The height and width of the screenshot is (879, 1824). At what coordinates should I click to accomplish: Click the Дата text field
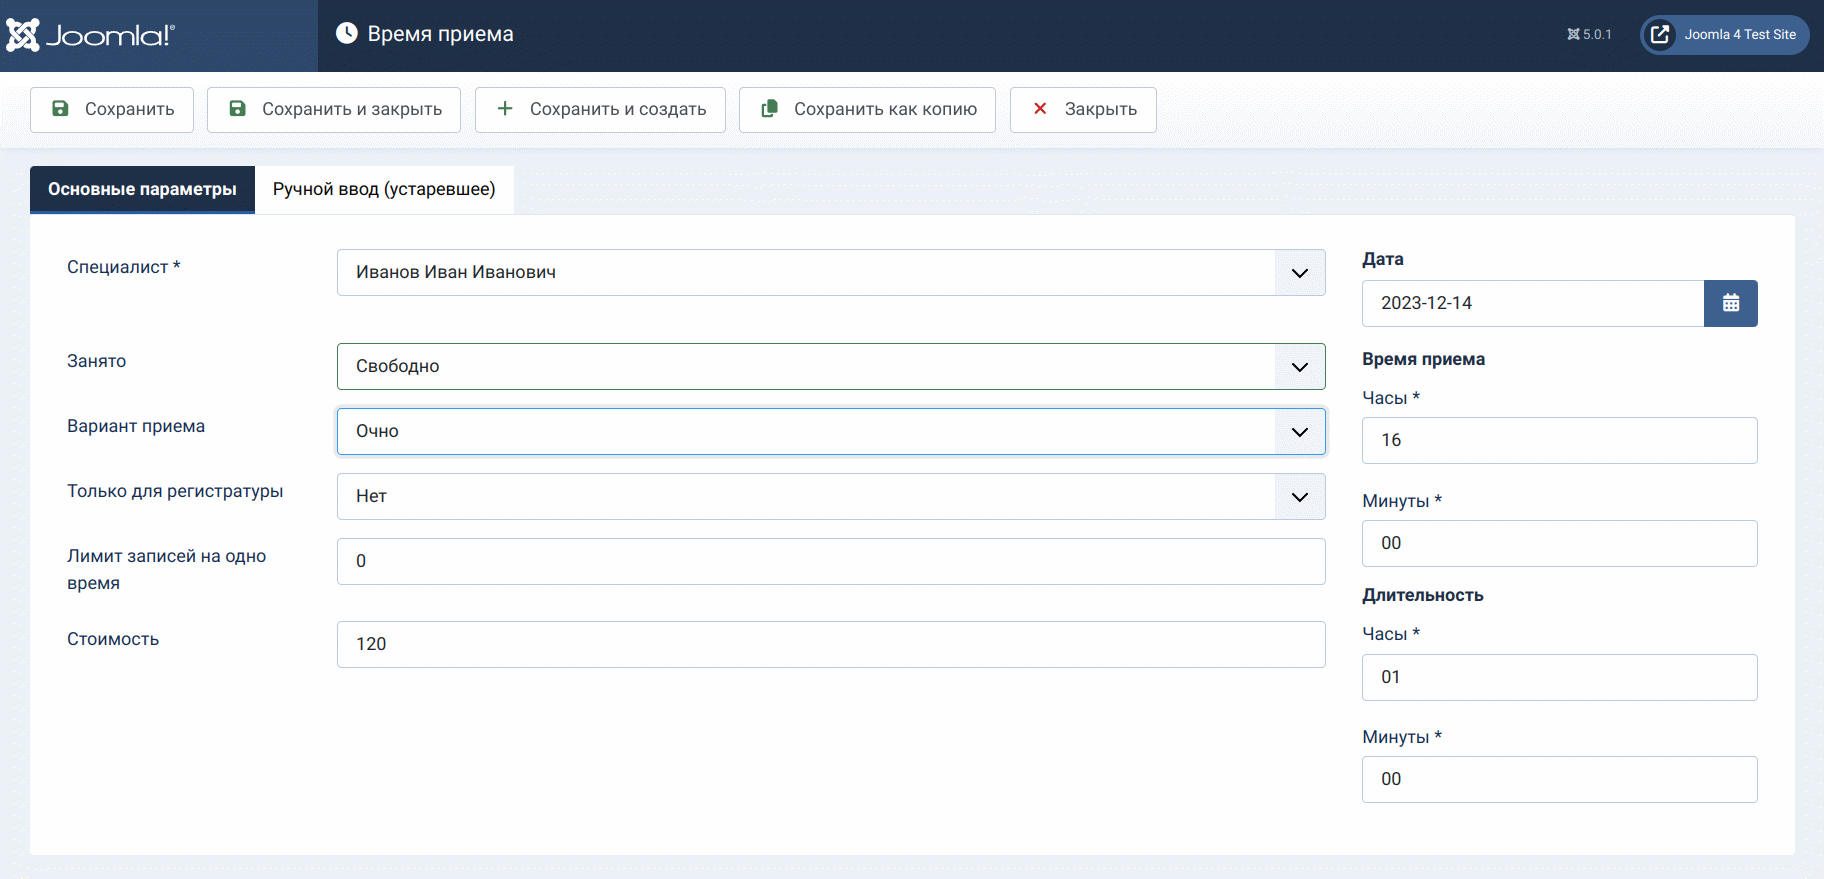pos(1532,303)
